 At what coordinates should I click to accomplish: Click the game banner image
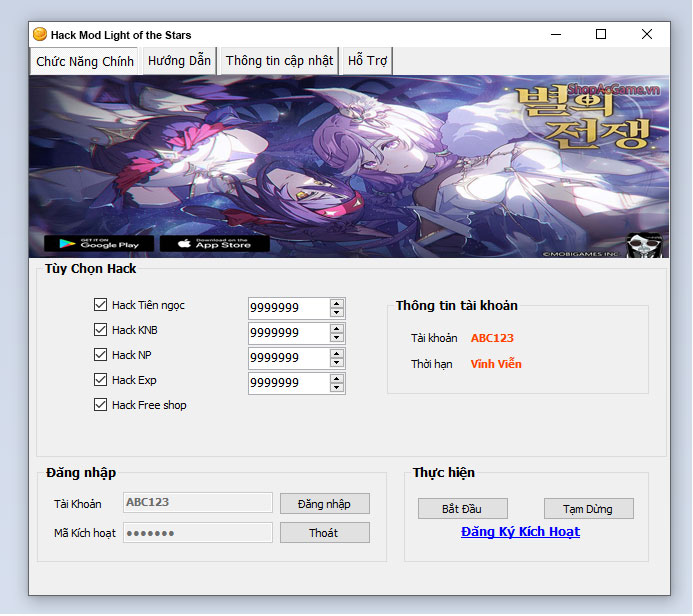(x=349, y=167)
